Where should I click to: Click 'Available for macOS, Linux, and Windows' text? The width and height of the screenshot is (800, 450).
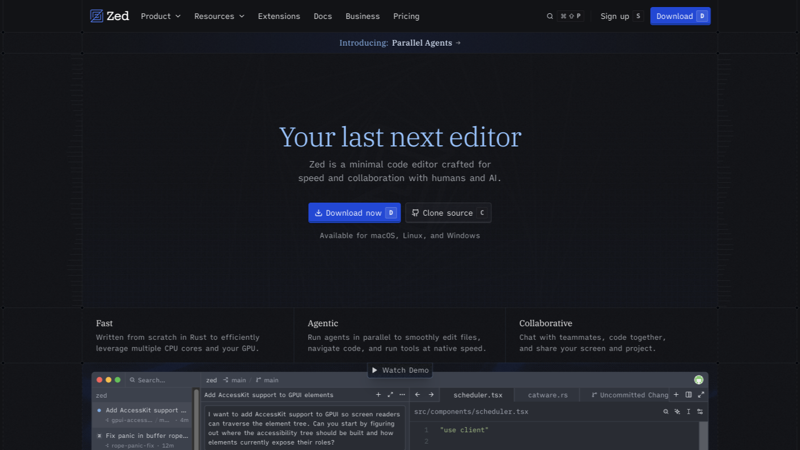tap(399, 236)
